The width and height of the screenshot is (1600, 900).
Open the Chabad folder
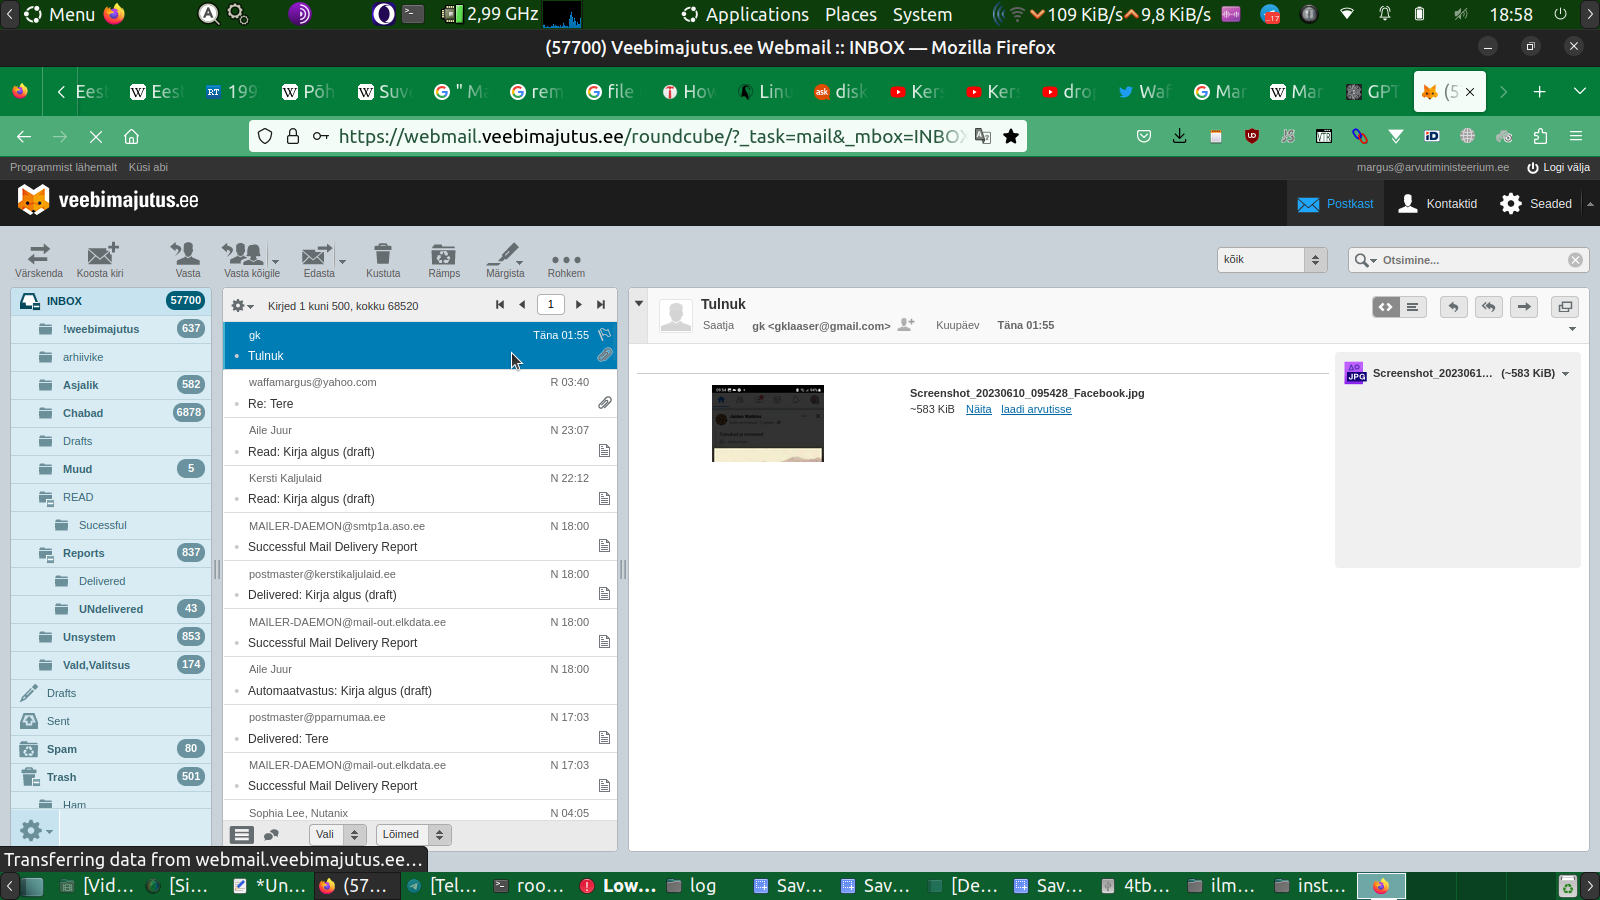111,413
